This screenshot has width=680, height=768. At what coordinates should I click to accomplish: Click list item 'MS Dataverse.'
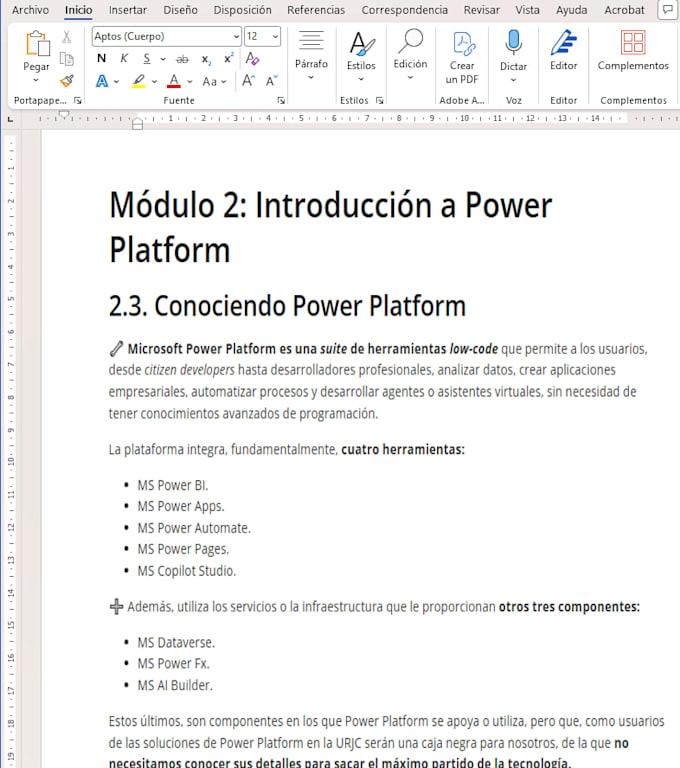tap(176, 643)
